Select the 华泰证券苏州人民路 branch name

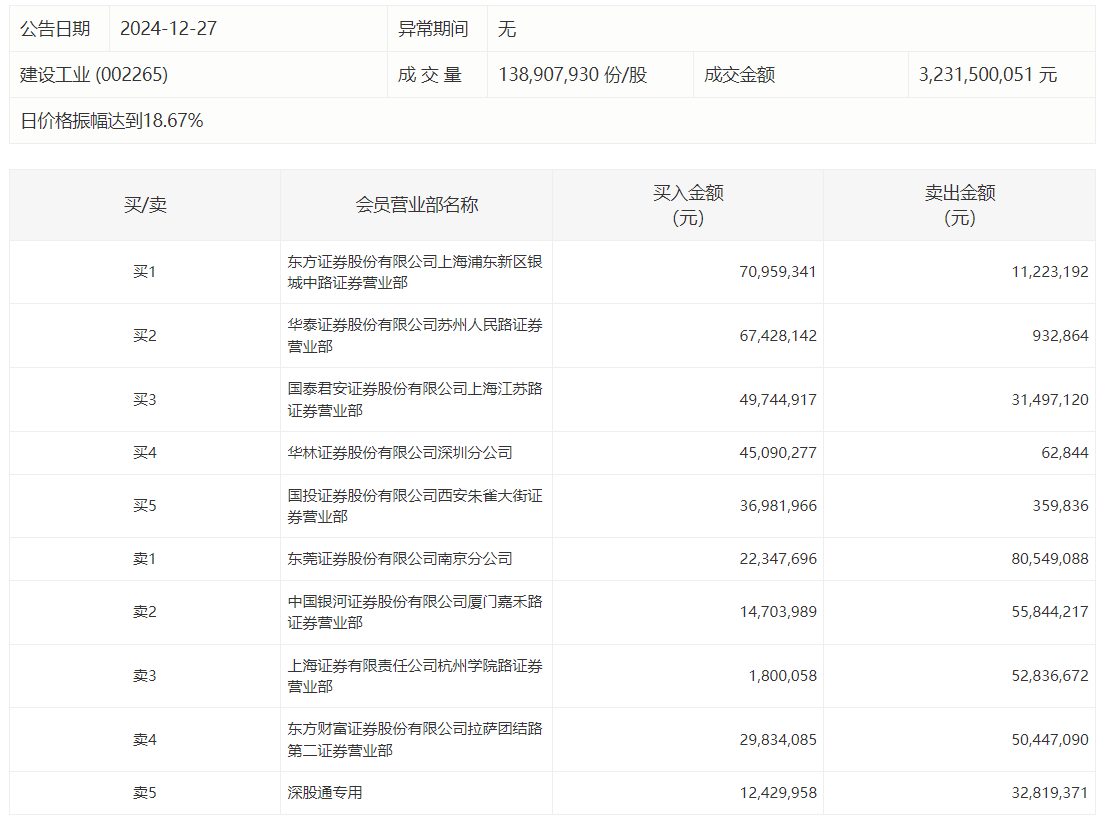(x=415, y=336)
